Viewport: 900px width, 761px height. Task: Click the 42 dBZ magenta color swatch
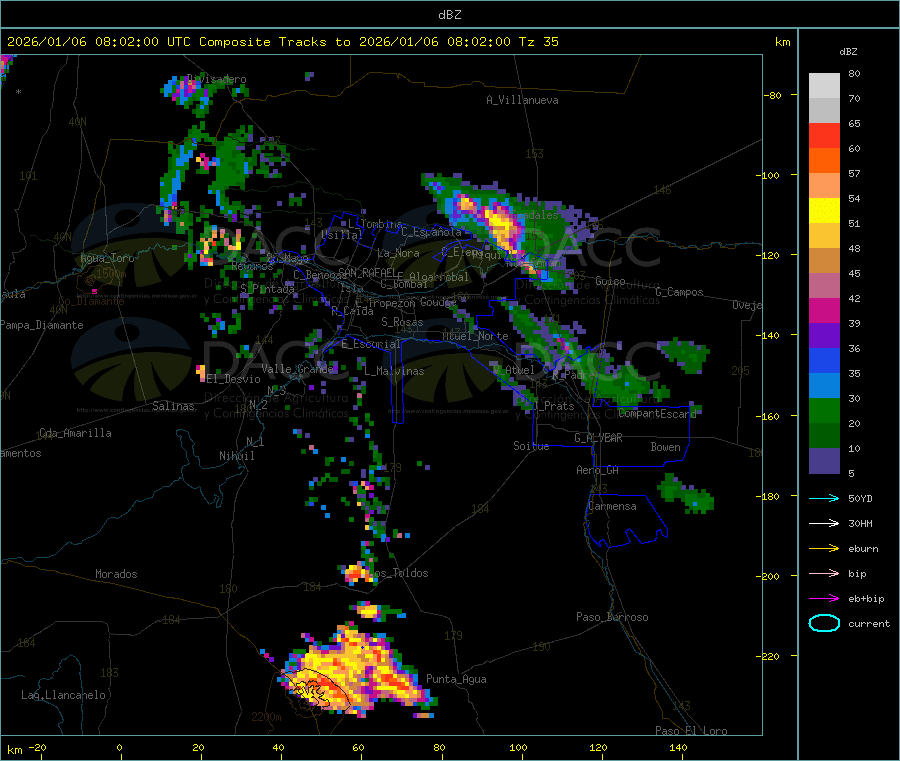(x=824, y=310)
